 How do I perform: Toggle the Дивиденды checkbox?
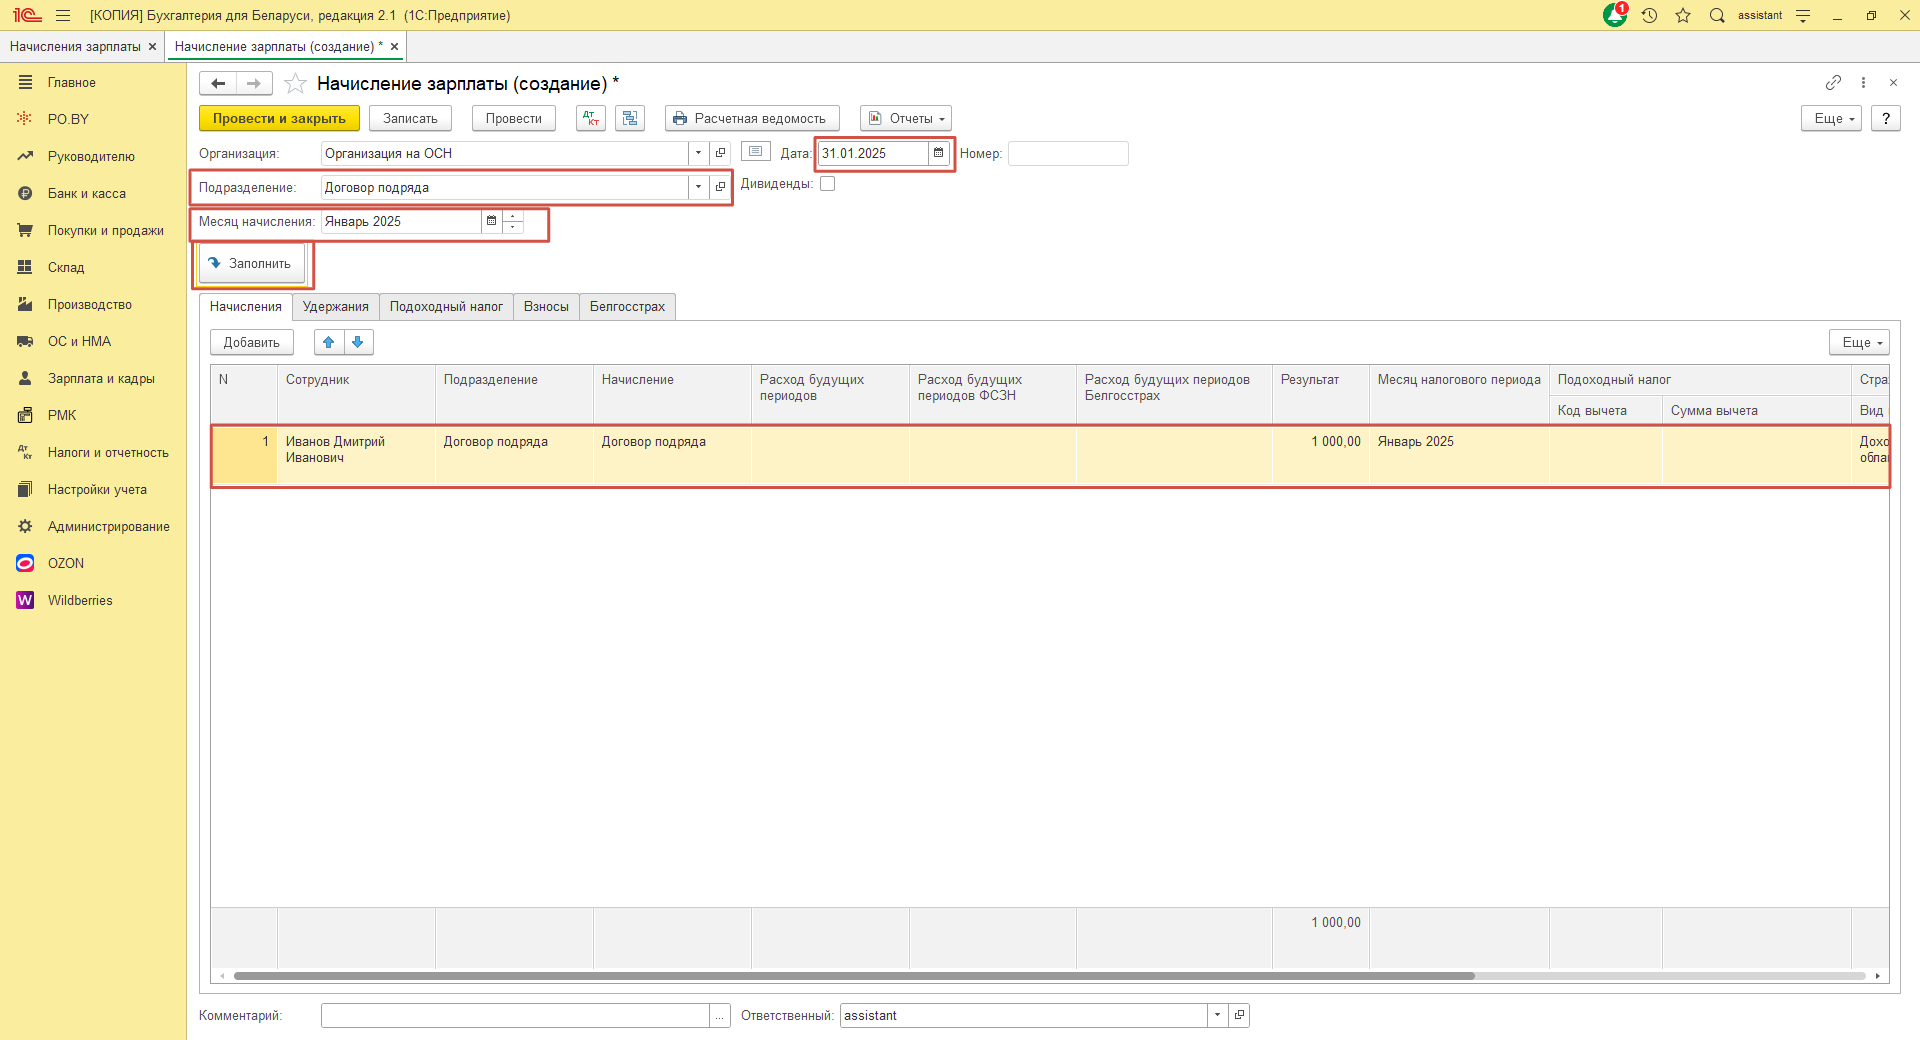tap(828, 184)
